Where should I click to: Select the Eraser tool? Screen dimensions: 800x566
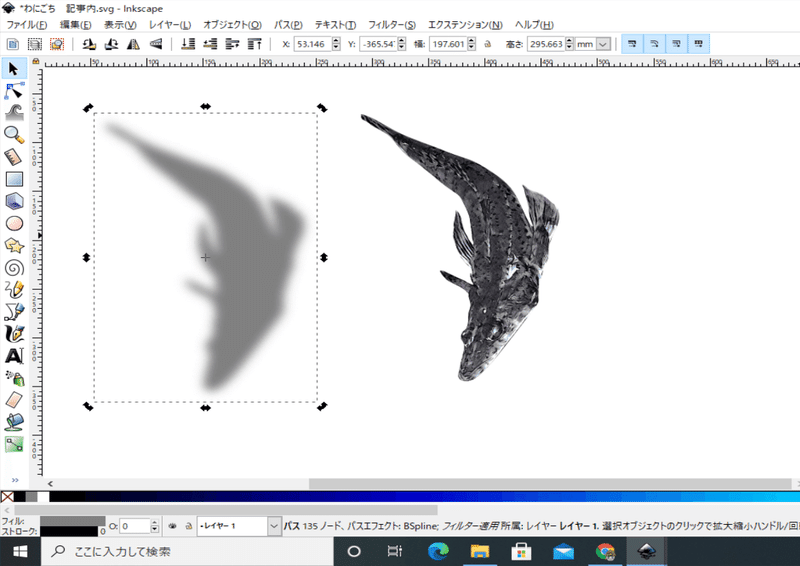coord(14,400)
